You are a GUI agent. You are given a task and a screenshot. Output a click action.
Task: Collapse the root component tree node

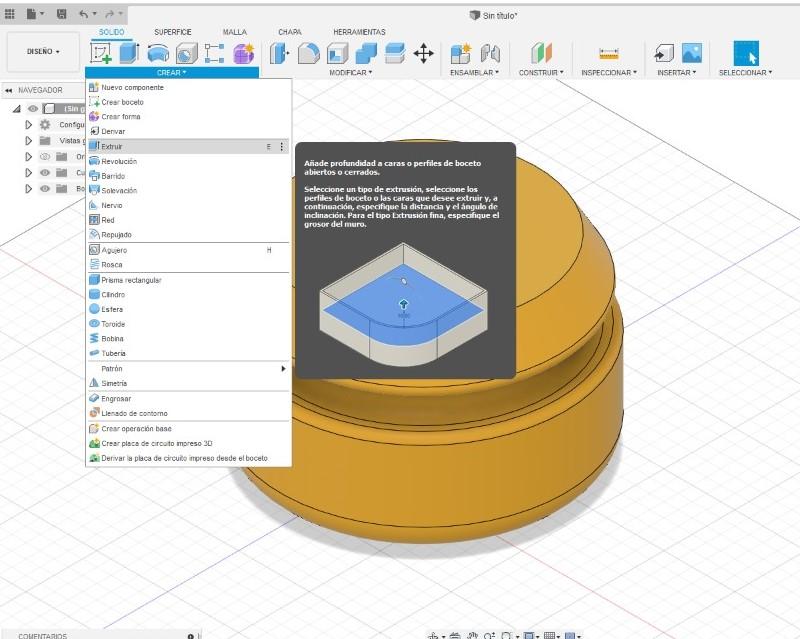[x=17, y=109]
